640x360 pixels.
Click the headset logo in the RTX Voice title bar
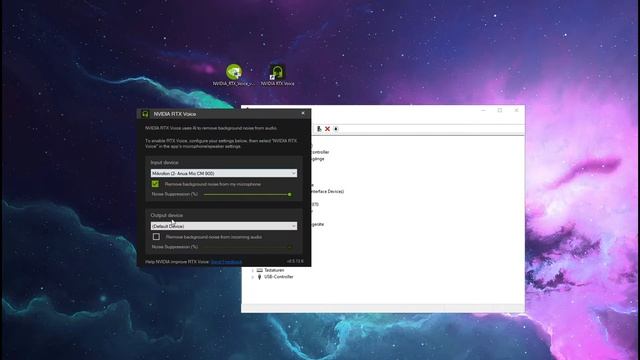pos(145,114)
